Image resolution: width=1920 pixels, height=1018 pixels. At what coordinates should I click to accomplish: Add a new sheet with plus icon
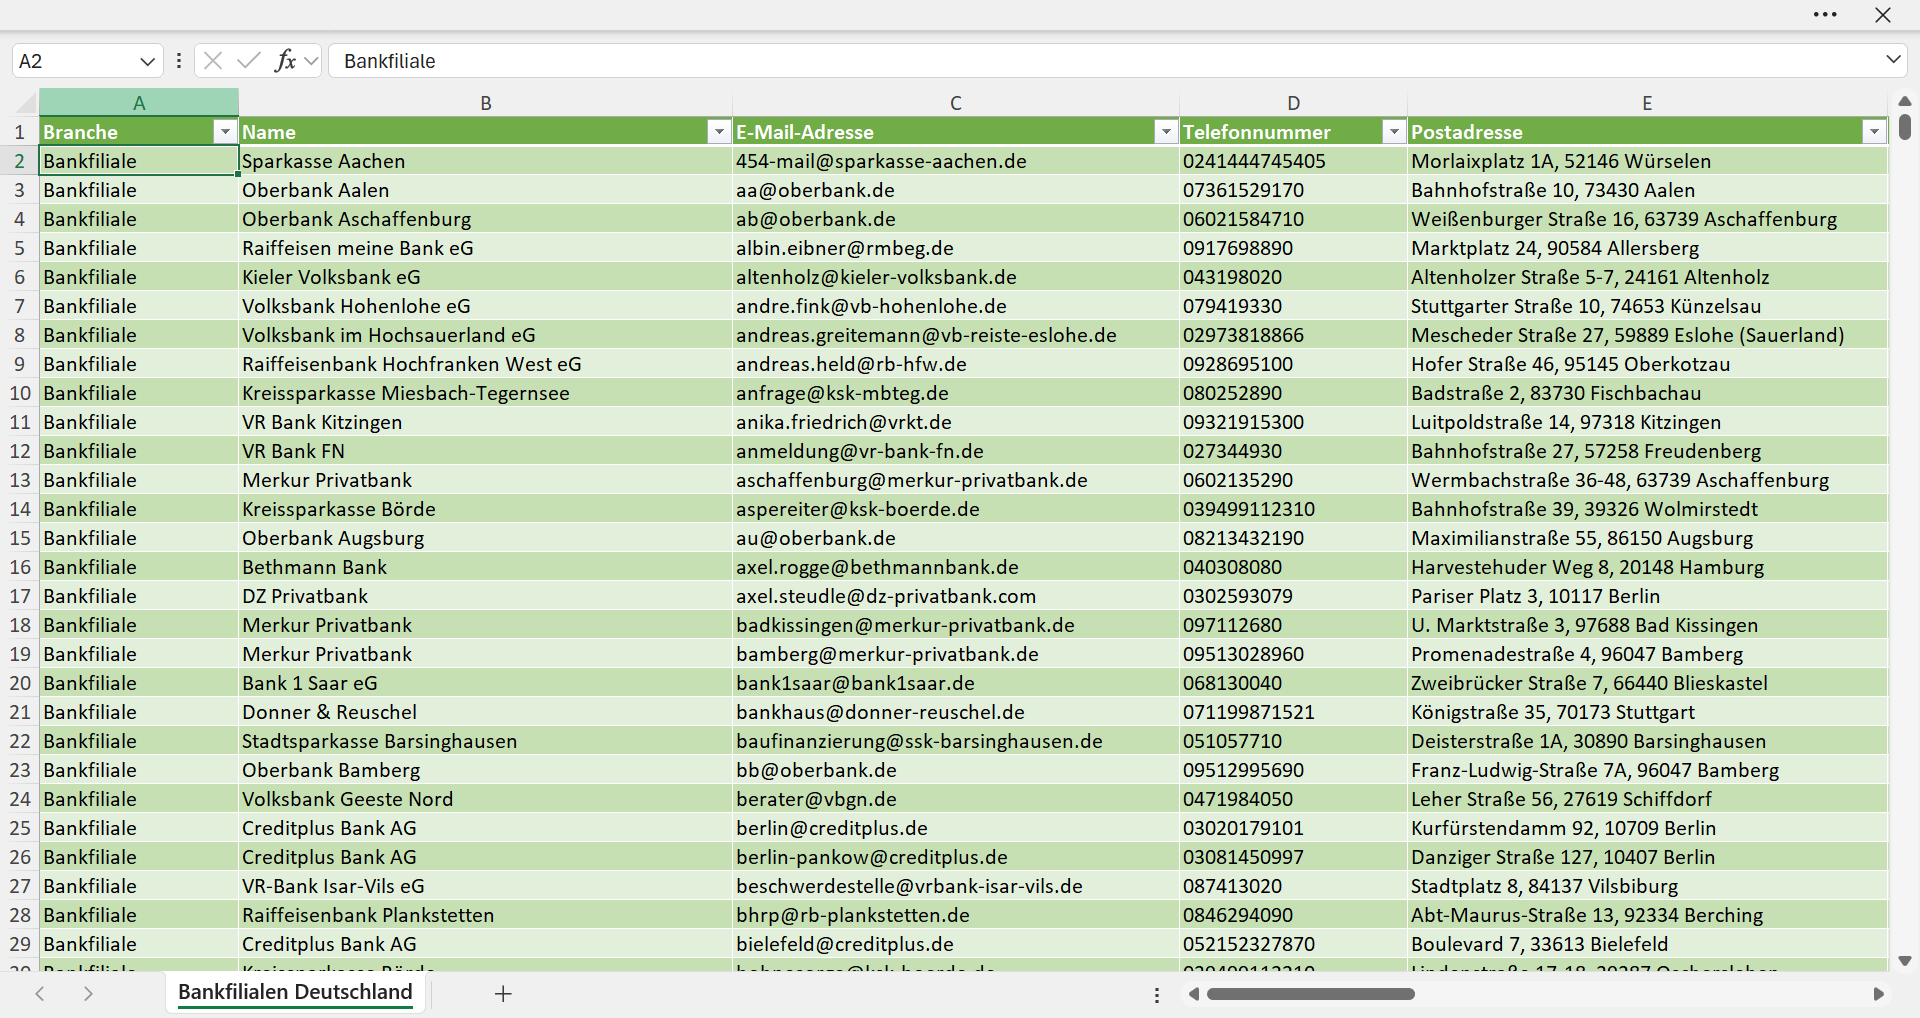pos(503,993)
